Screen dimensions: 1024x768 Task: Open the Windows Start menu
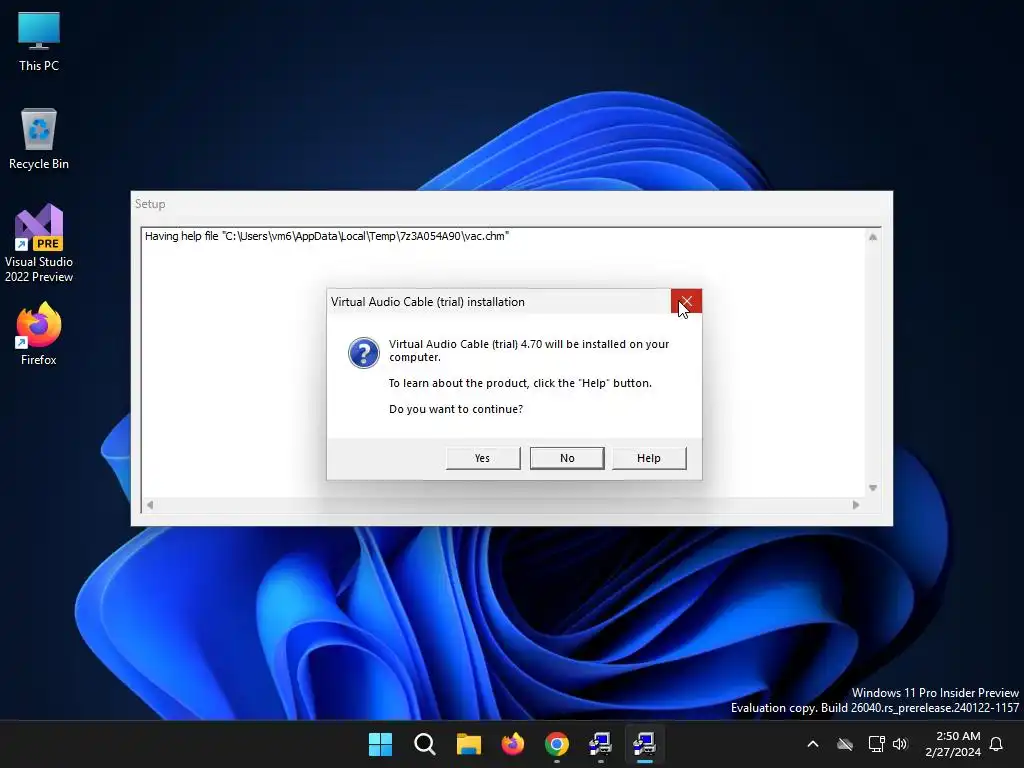[x=380, y=744]
